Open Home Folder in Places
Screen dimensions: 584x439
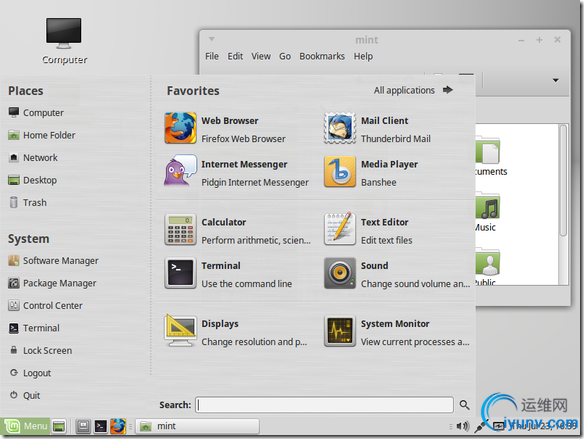42,135
